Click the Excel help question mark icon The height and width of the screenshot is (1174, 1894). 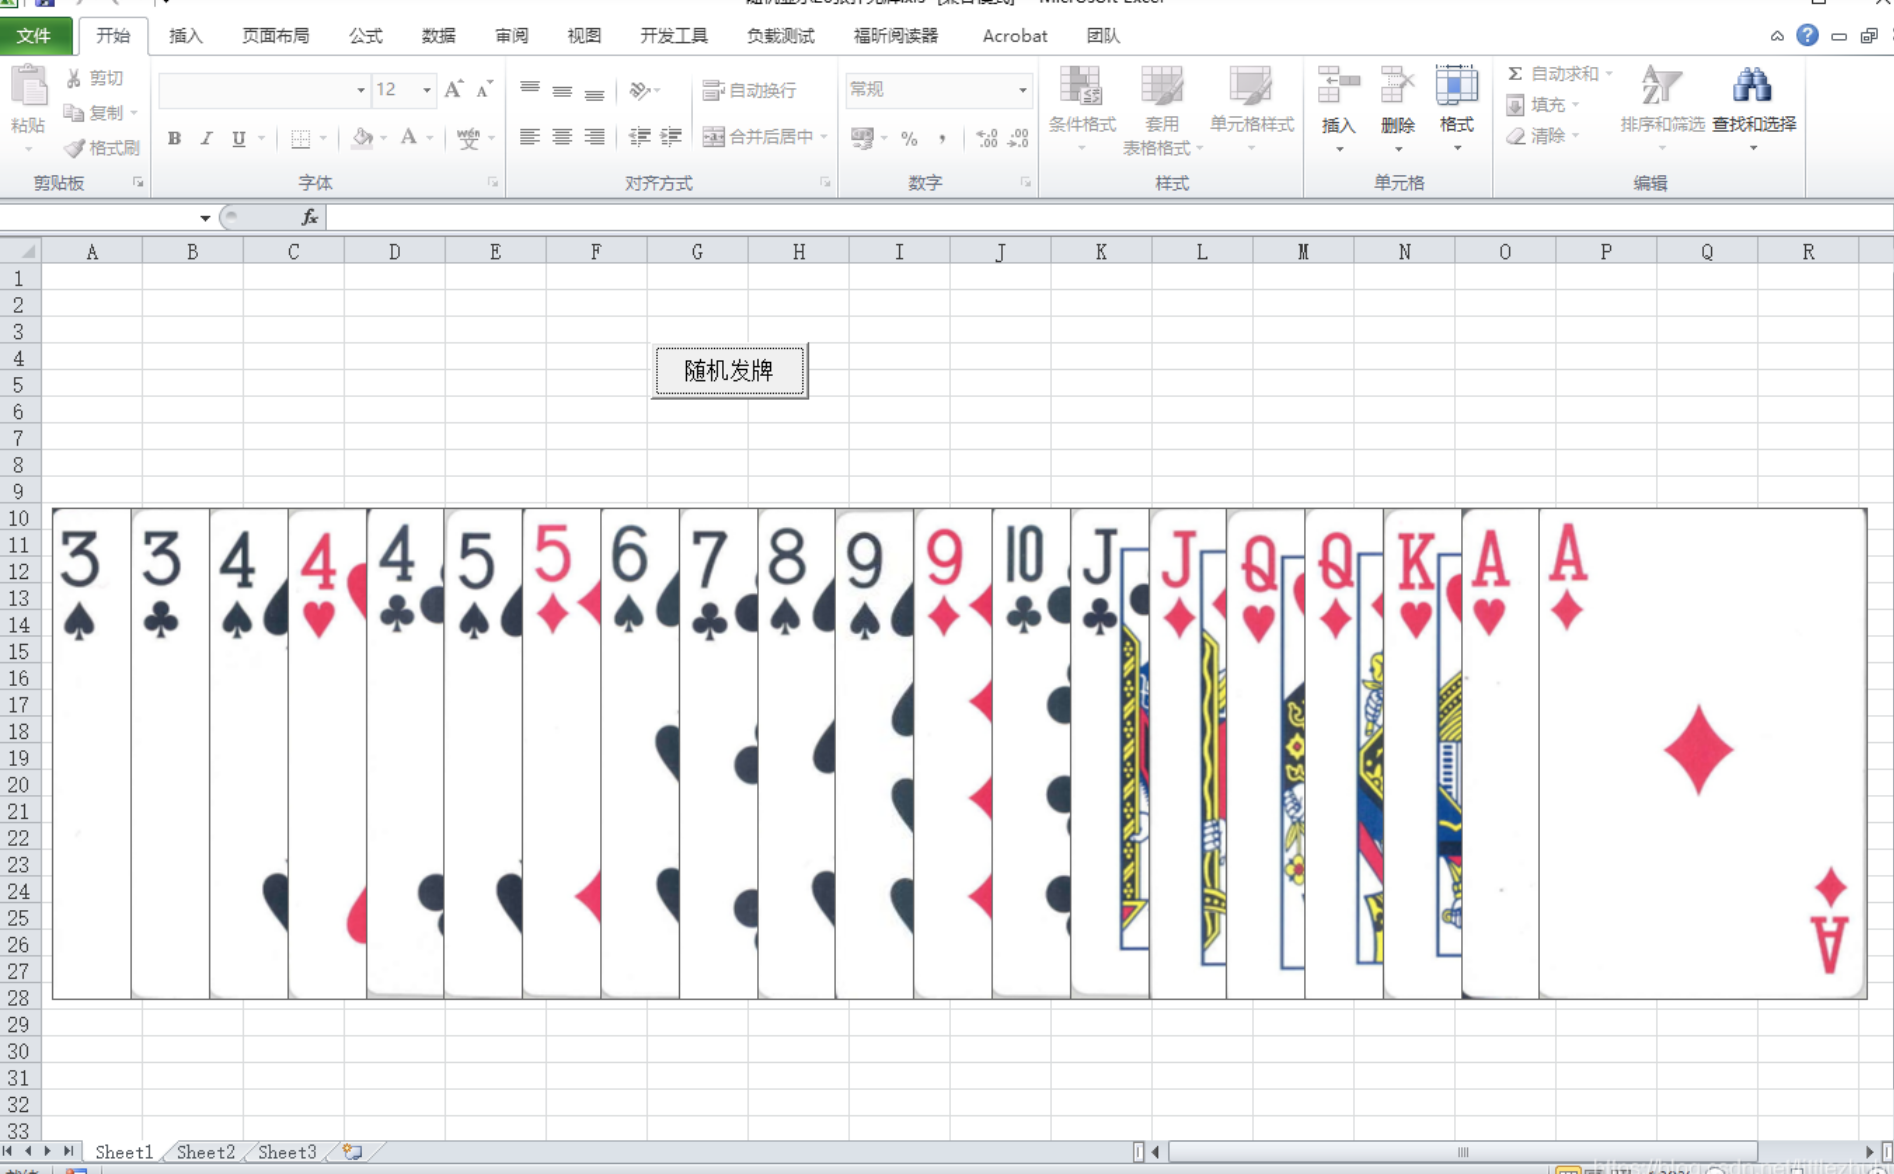(x=1807, y=35)
